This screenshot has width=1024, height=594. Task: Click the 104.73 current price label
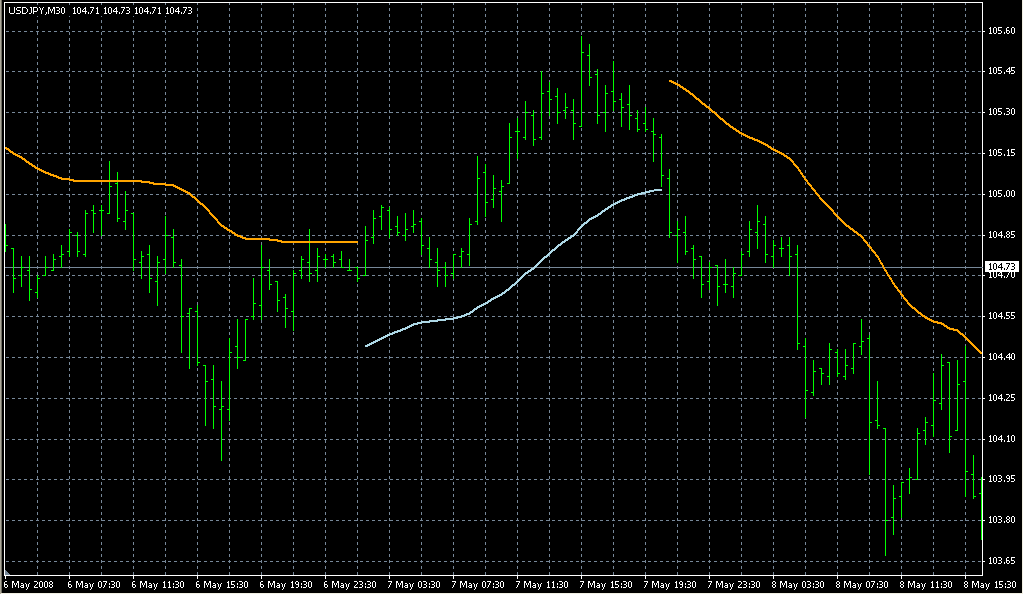[1001, 267]
